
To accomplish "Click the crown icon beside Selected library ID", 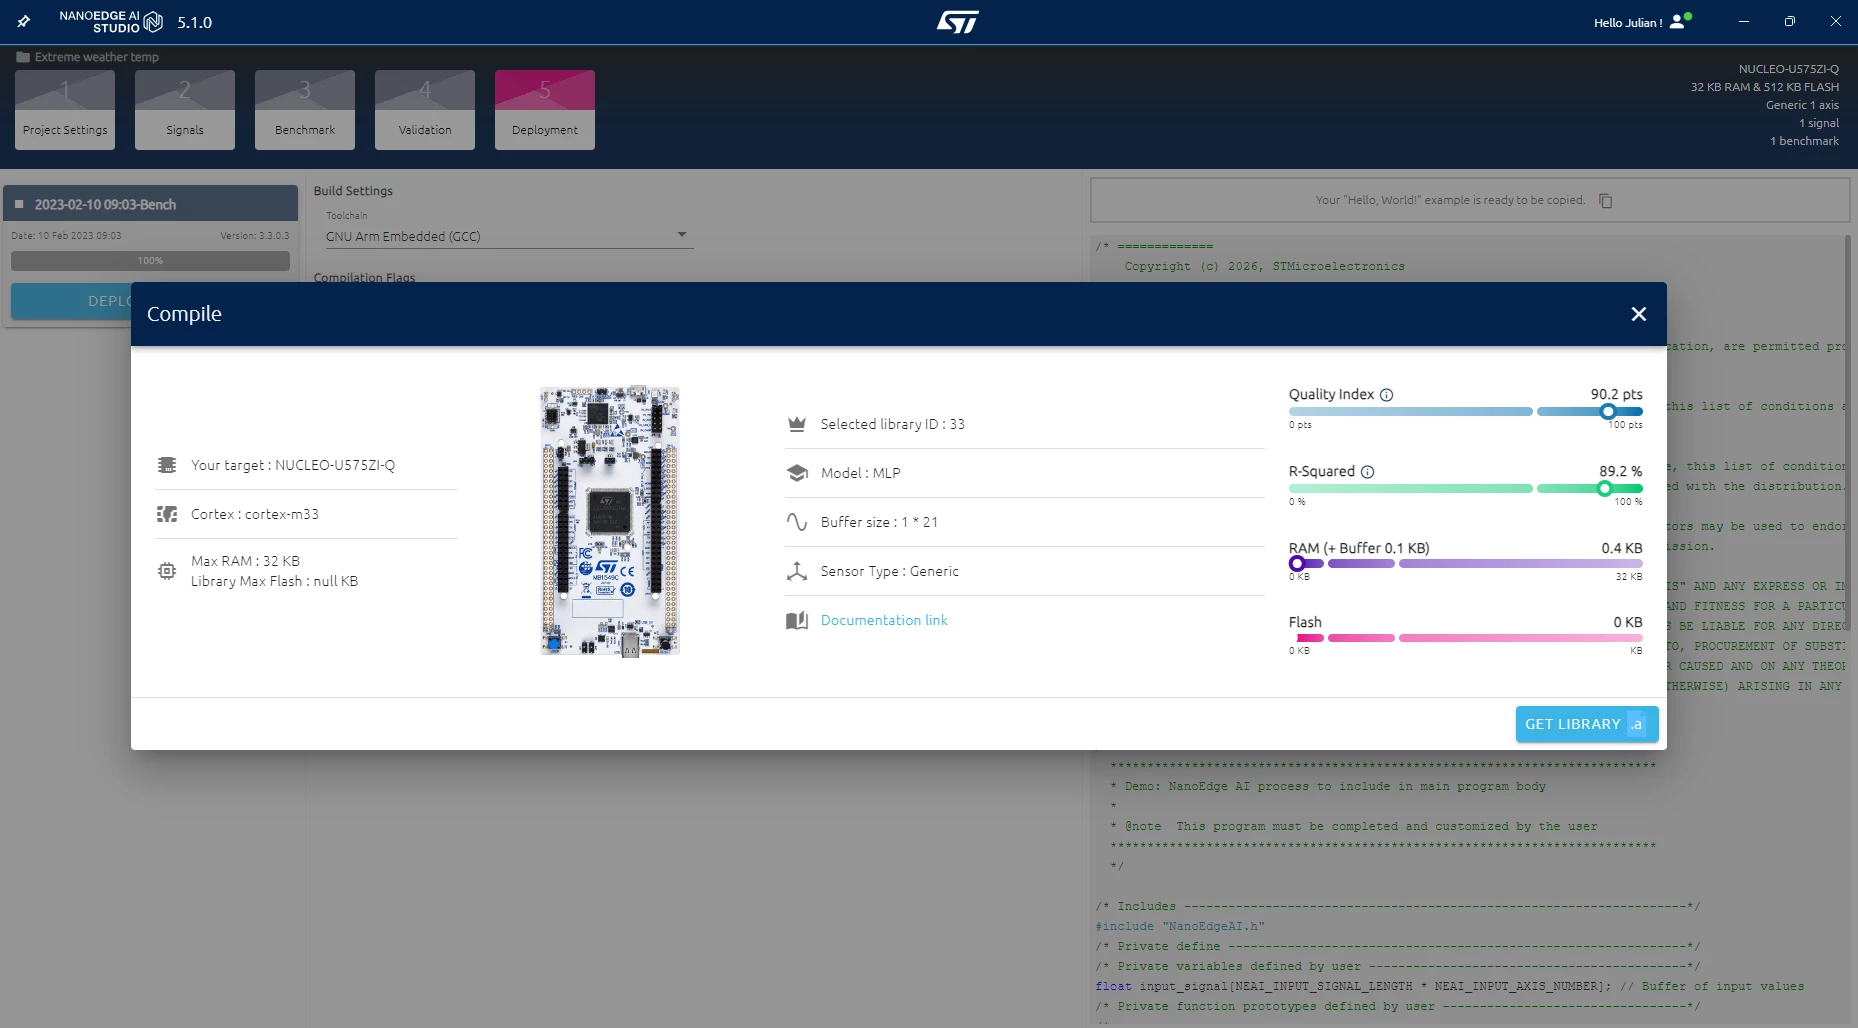I will click(797, 424).
